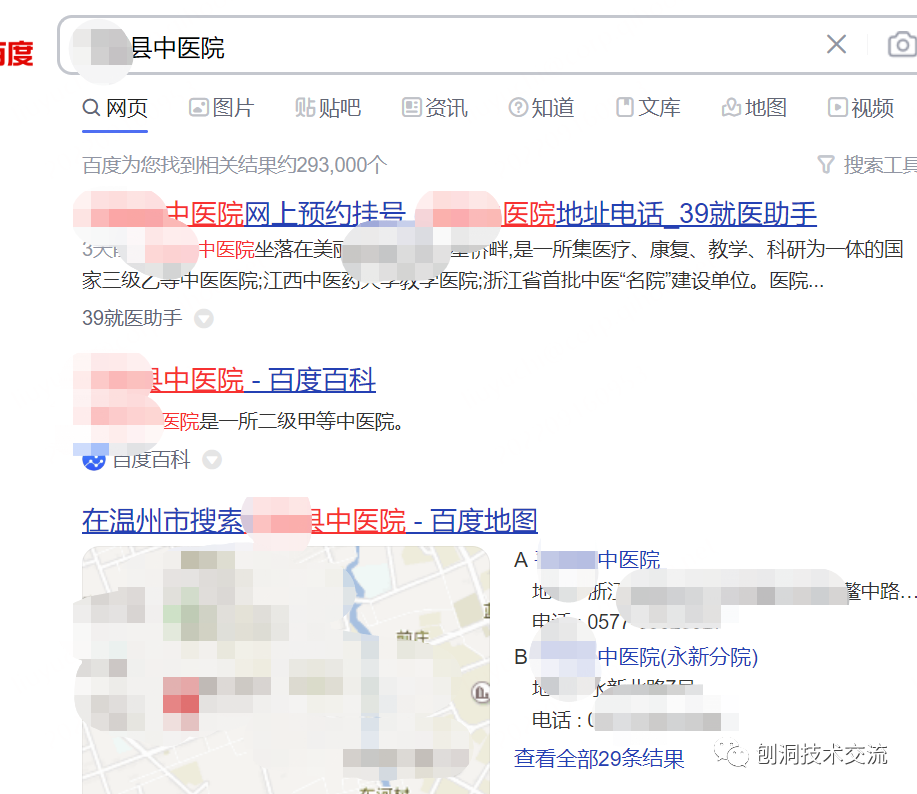
Task: Open result B 中医院(永新分院) link
Action: [678, 657]
